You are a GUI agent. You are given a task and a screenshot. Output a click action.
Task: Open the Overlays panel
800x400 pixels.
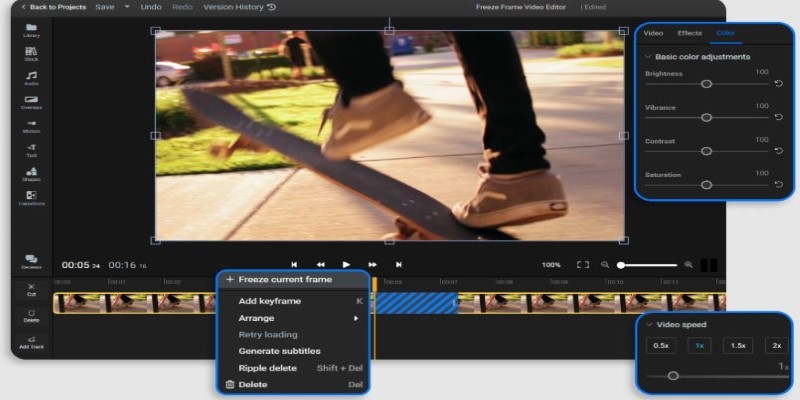pos(31,101)
